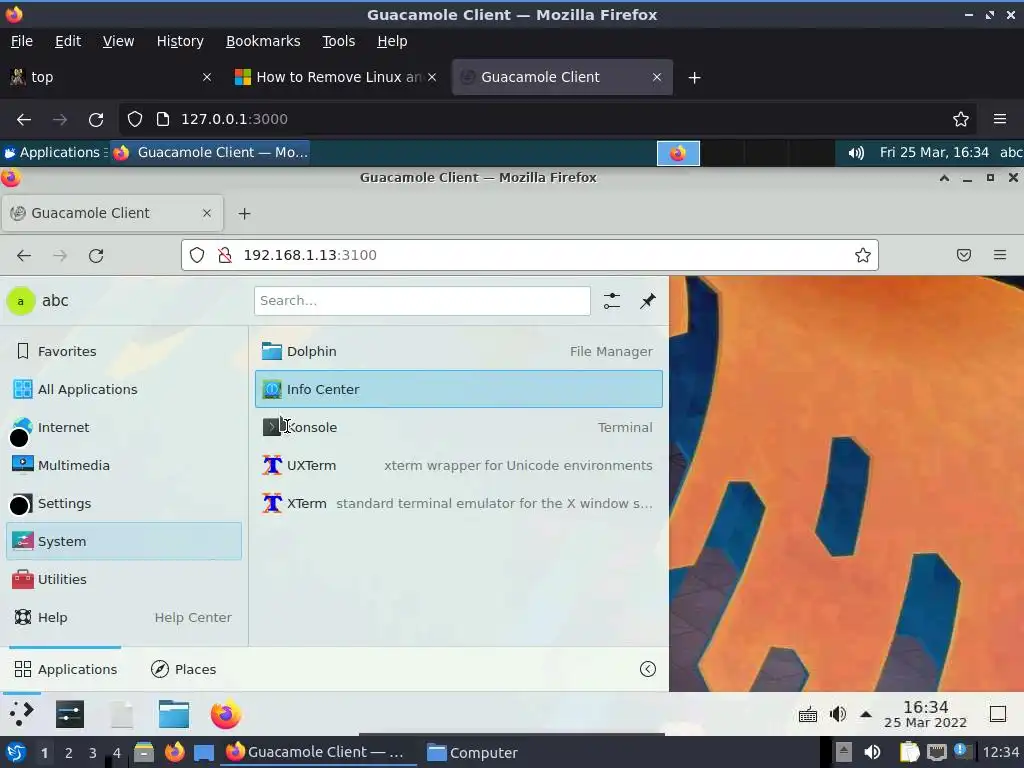Switch to workspace 3 in bottom taskbar
This screenshot has height=768, width=1024.
click(93, 753)
